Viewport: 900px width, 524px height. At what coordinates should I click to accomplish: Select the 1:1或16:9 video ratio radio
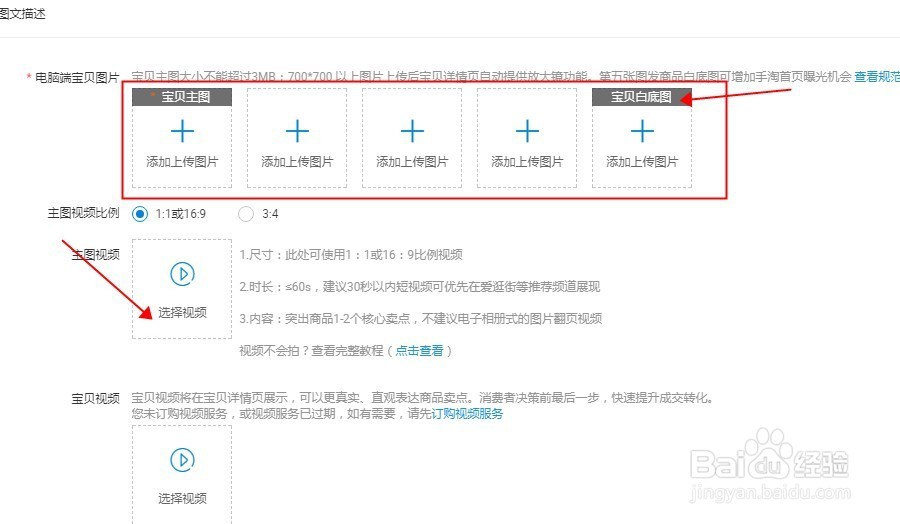139,214
